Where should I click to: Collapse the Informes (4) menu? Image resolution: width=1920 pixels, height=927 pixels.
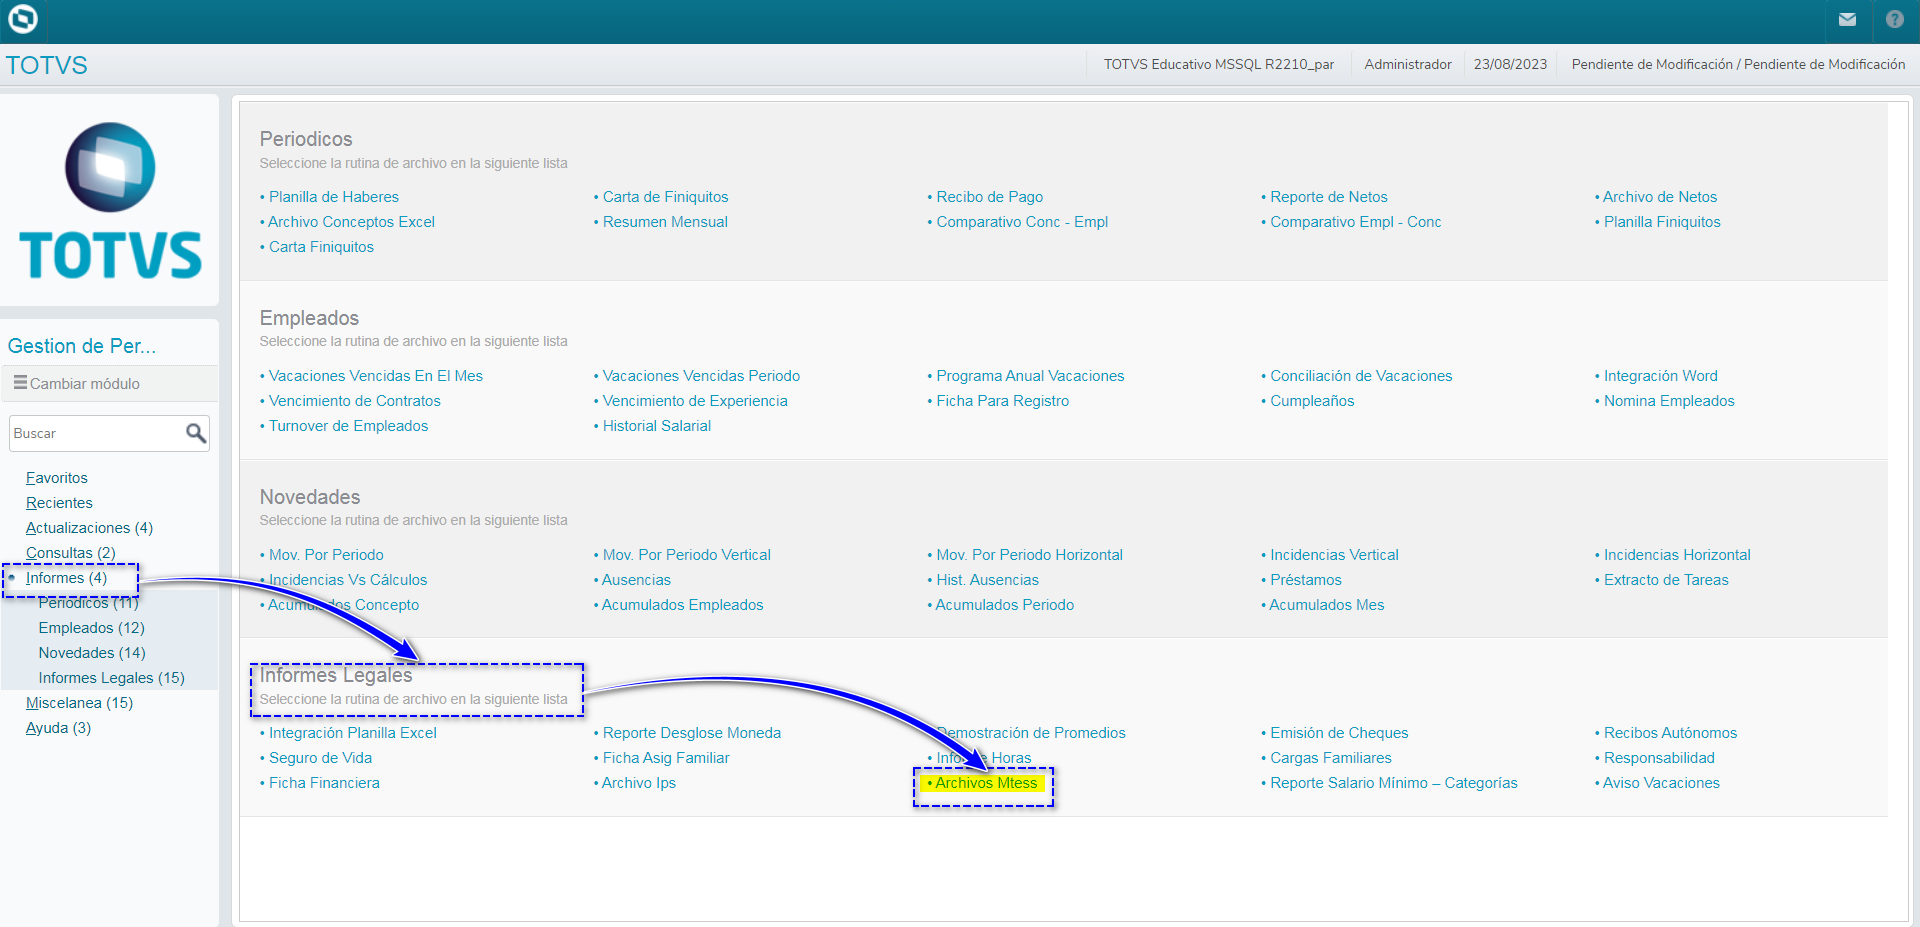click(x=66, y=578)
